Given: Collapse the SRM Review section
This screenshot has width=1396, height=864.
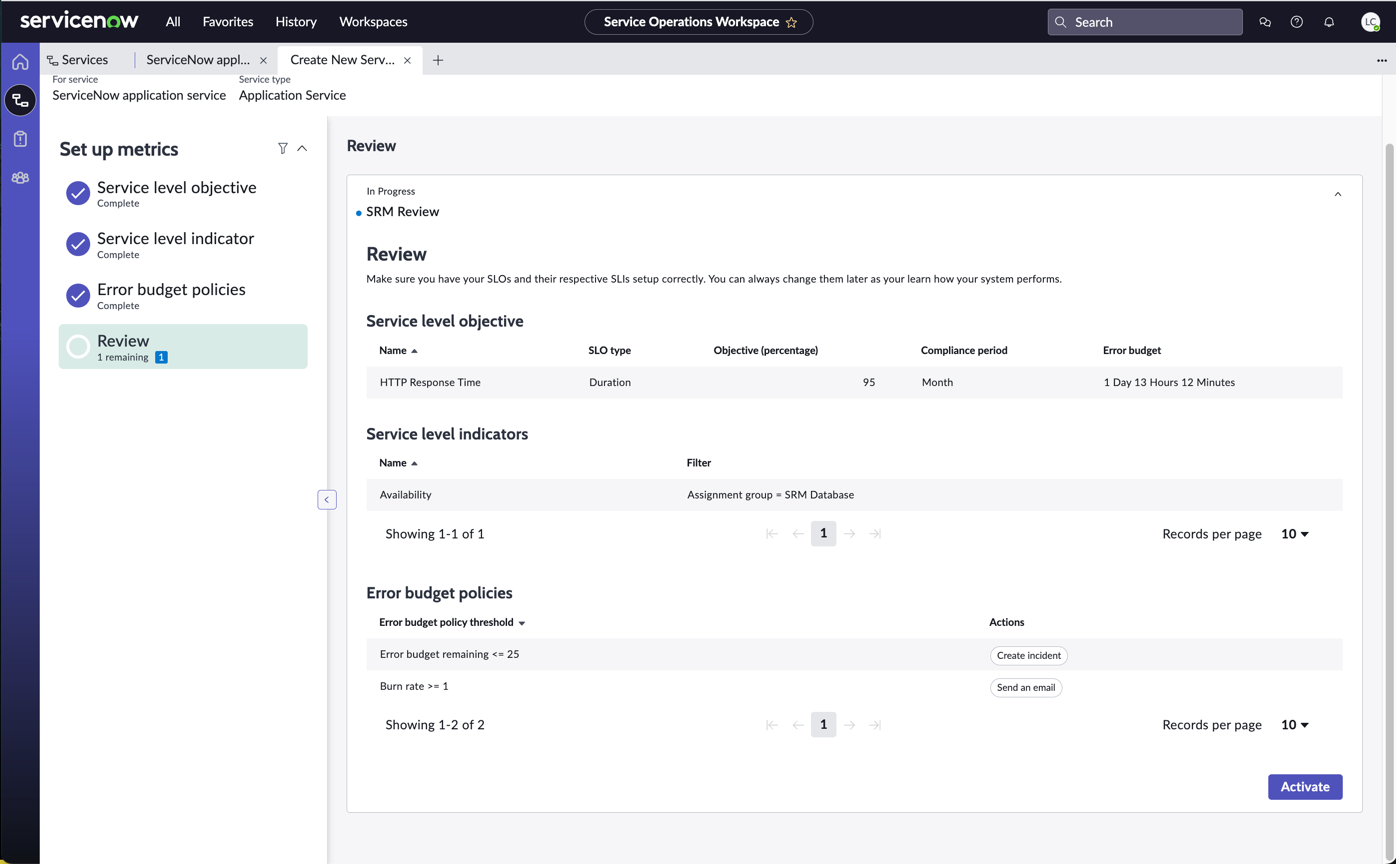Looking at the screenshot, I should point(1338,194).
